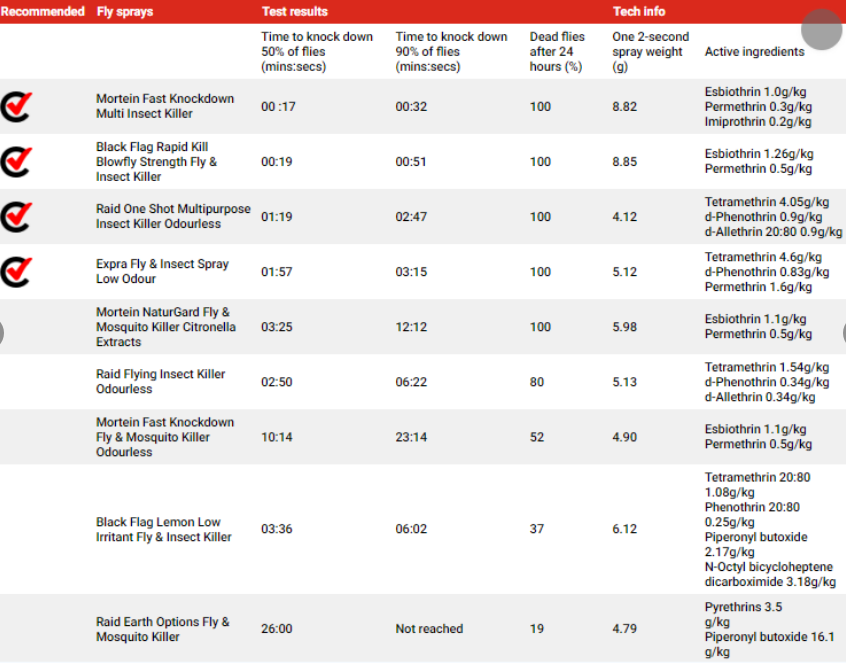Click the recommended checkmark for Mortein Fast Knockdown Multi
Image resolution: width=846 pixels, height=663 pixels.
coord(16,106)
